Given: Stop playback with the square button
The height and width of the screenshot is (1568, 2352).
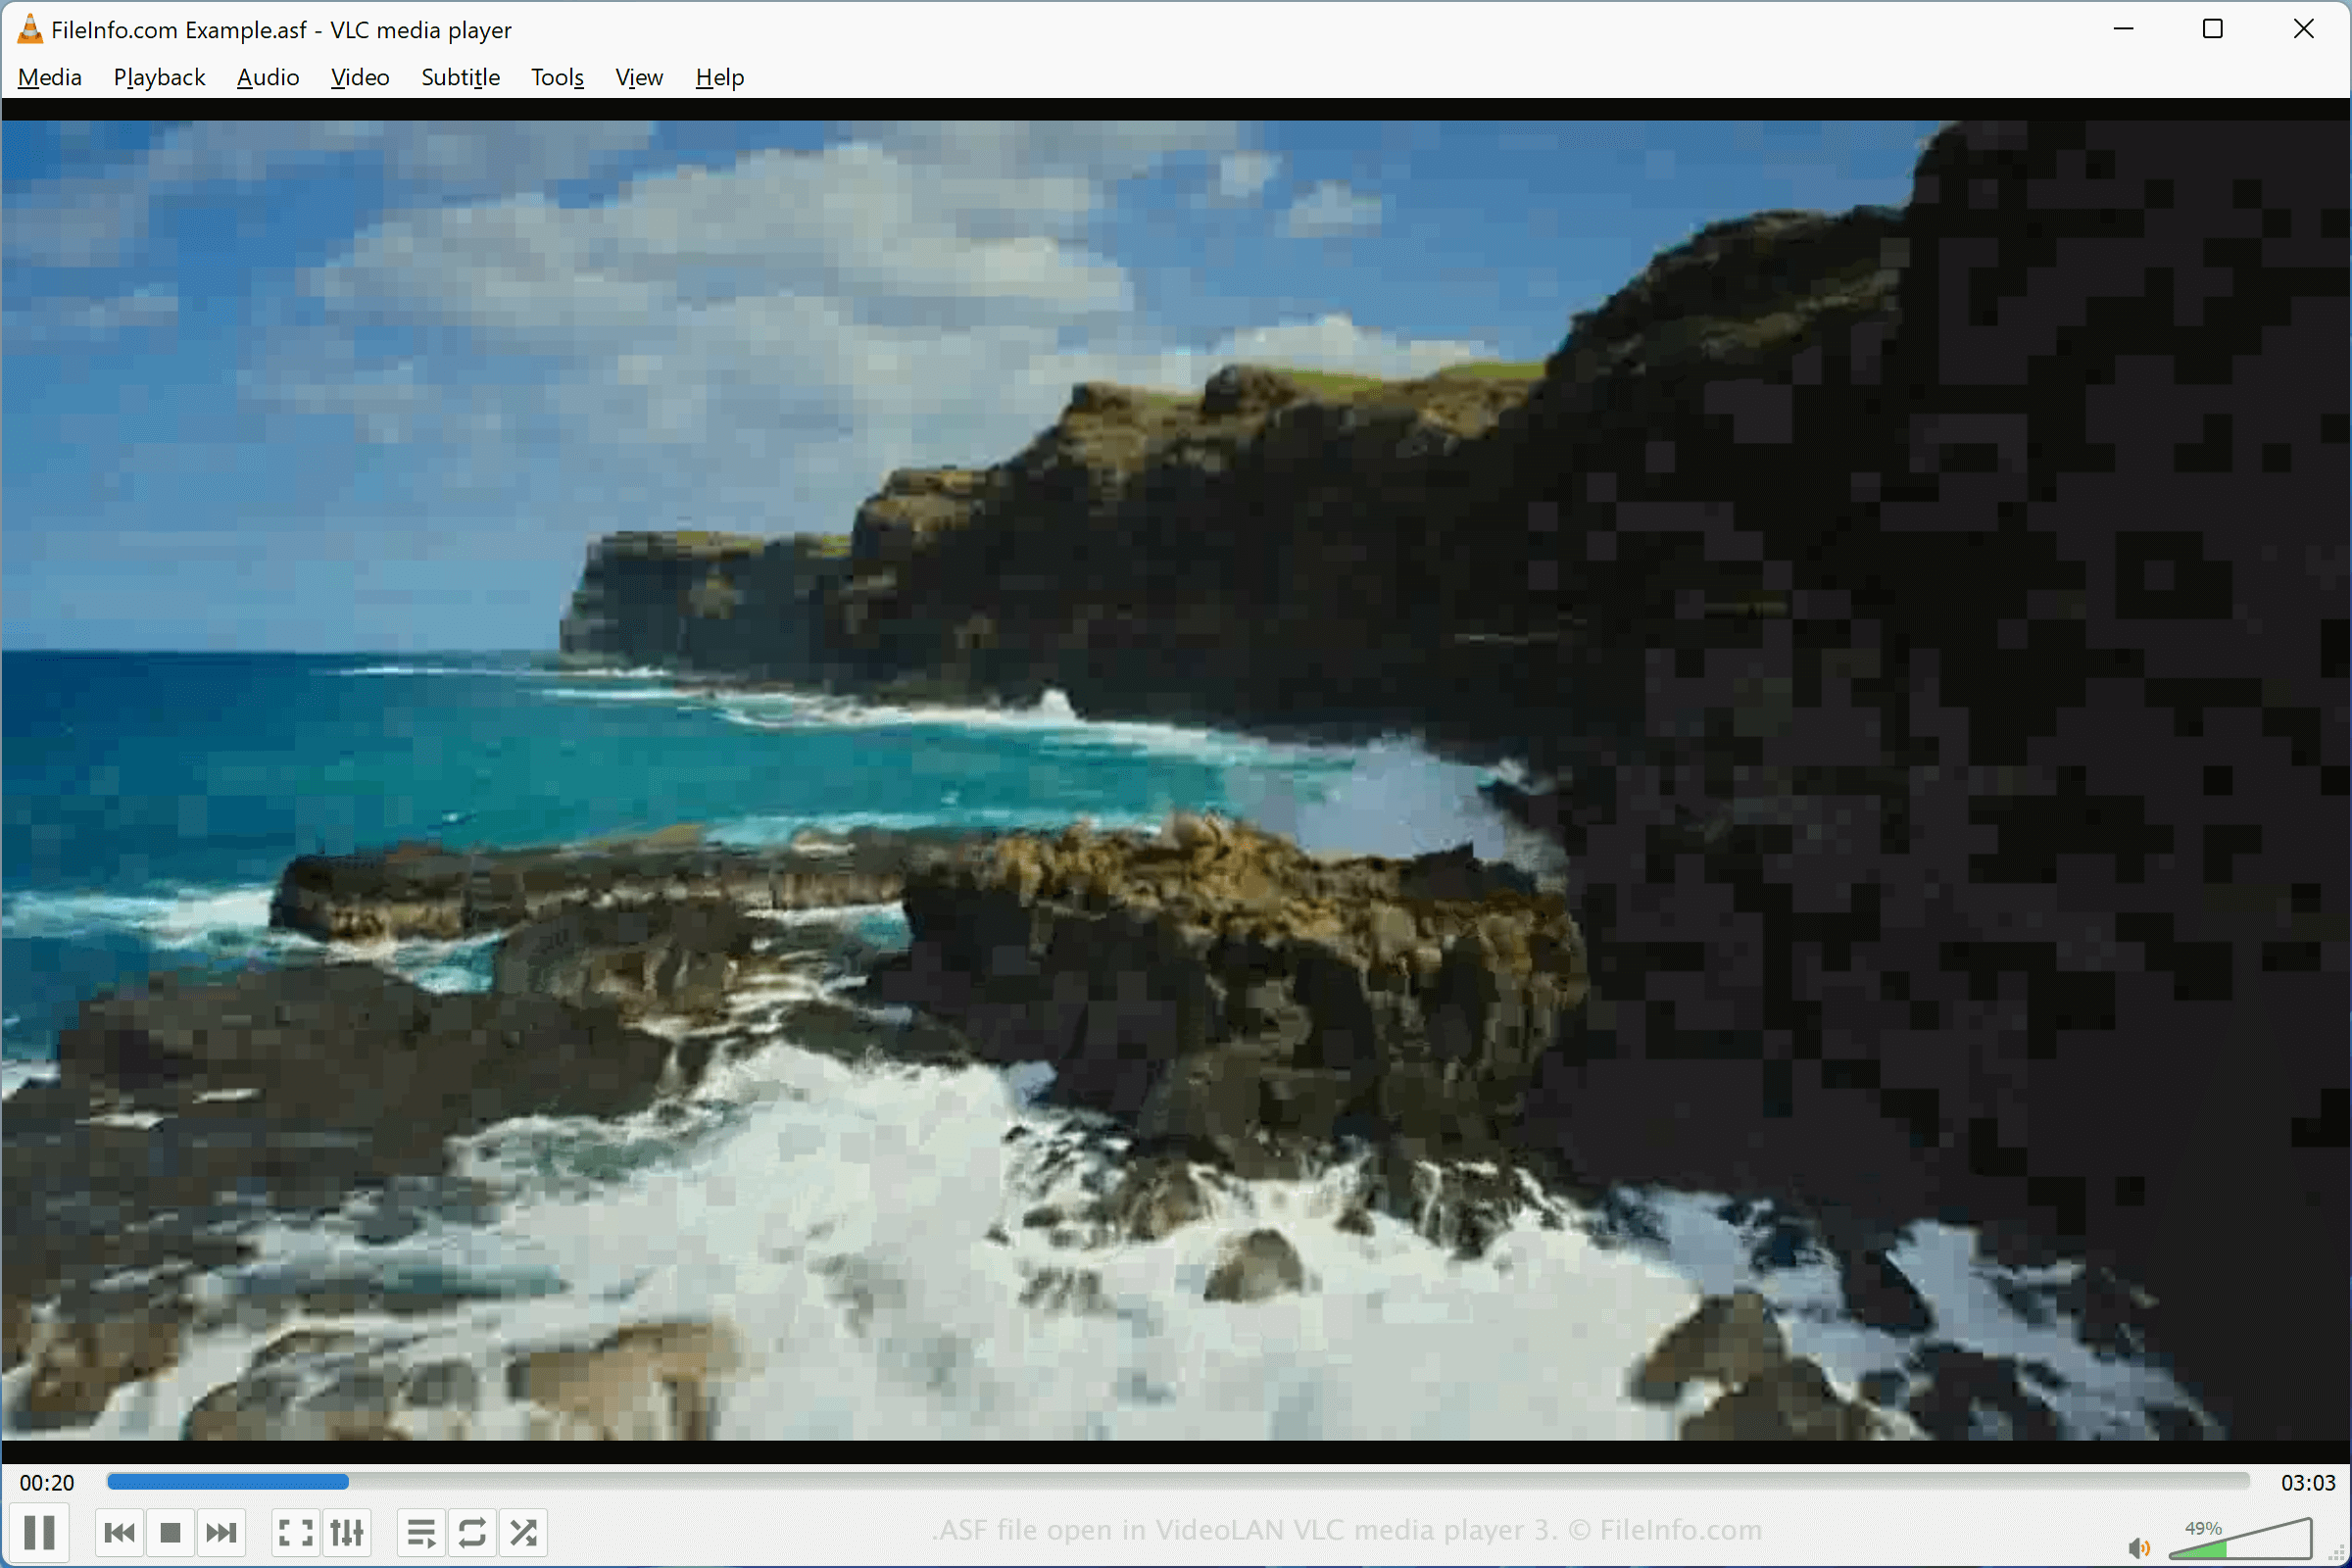Looking at the screenshot, I should click(x=170, y=1531).
